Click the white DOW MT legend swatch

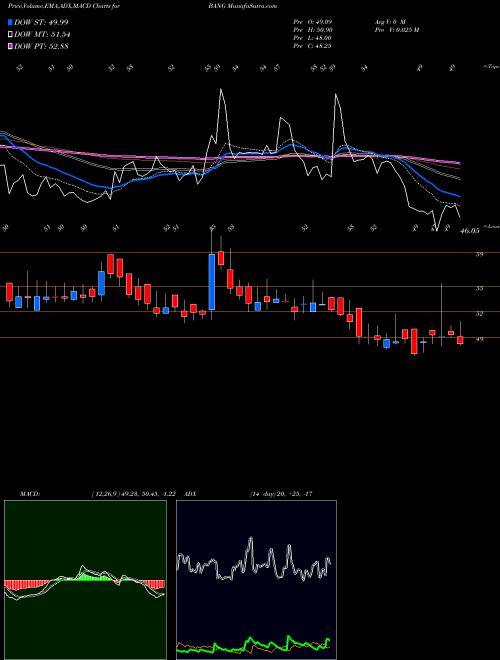tap(11, 35)
